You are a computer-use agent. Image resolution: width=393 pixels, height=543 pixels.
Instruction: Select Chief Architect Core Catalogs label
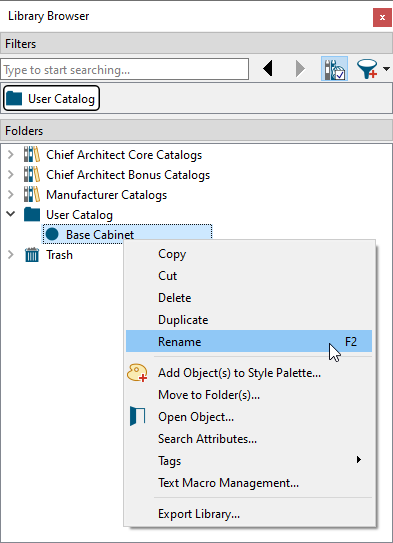coord(124,155)
